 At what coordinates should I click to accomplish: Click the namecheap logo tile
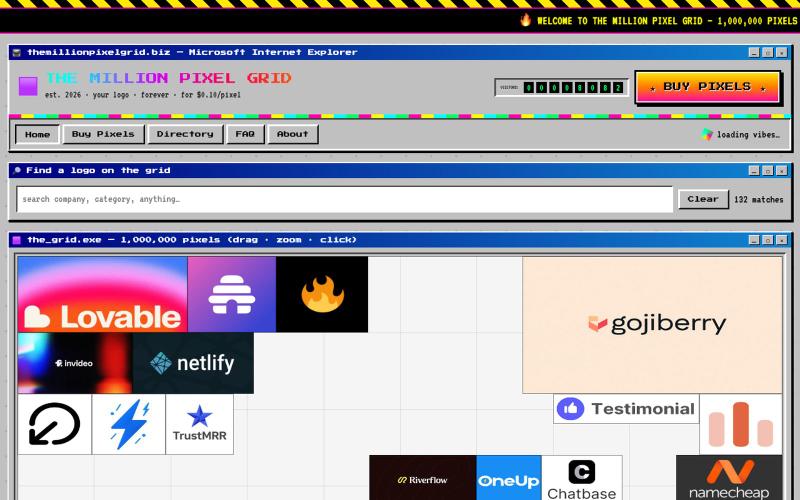(x=729, y=478)
